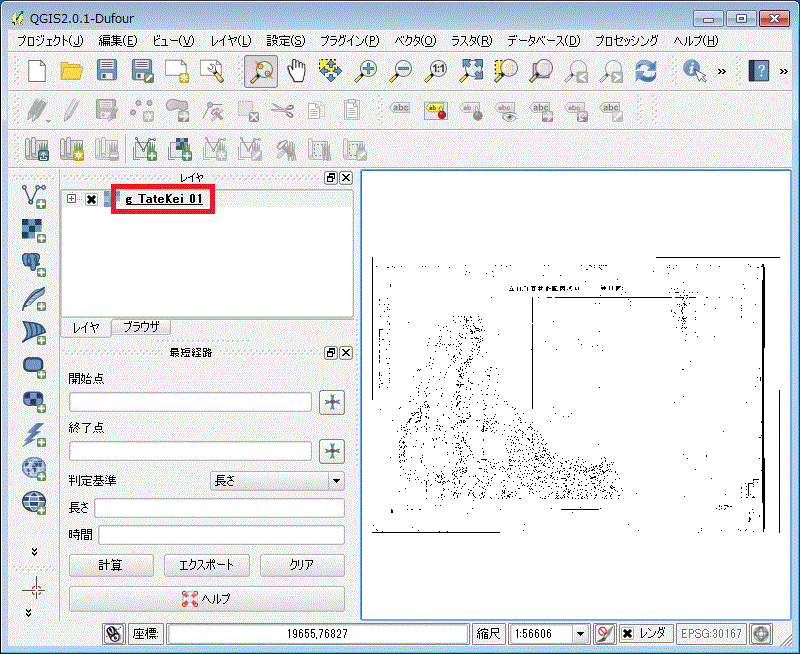Click the 開始点 start point input field
The height and width of the screenshot is (654, 800).
coord(190,402)
